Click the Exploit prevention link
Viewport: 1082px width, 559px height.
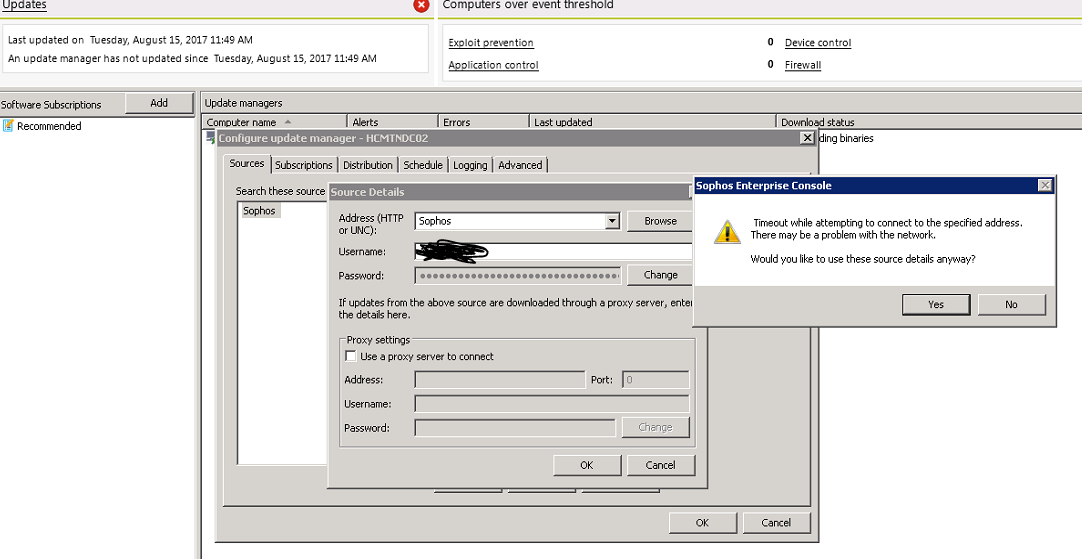490,43
